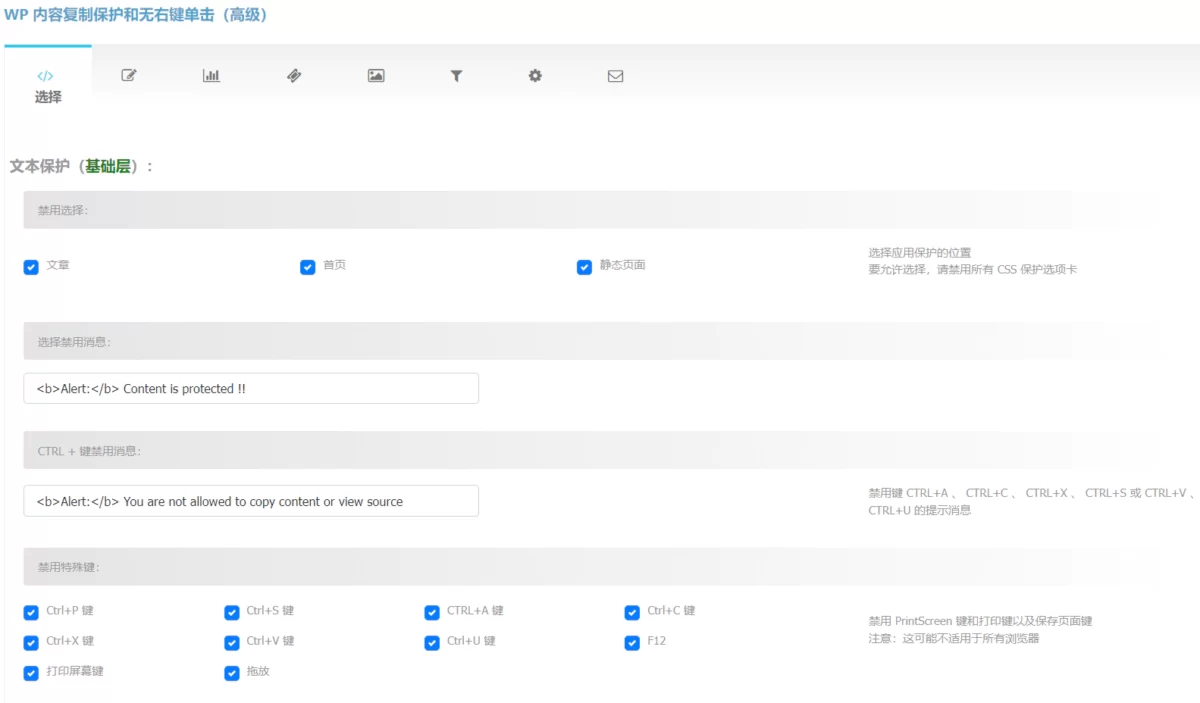Toggle the 拖放 checkbox

point(232,673)
